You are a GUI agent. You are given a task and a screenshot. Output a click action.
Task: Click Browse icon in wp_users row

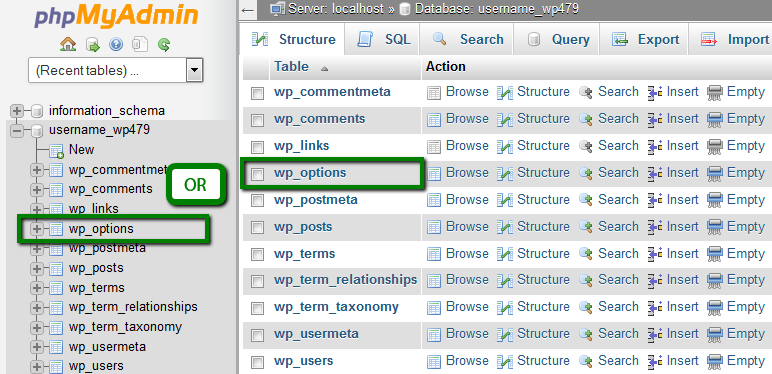434,362
